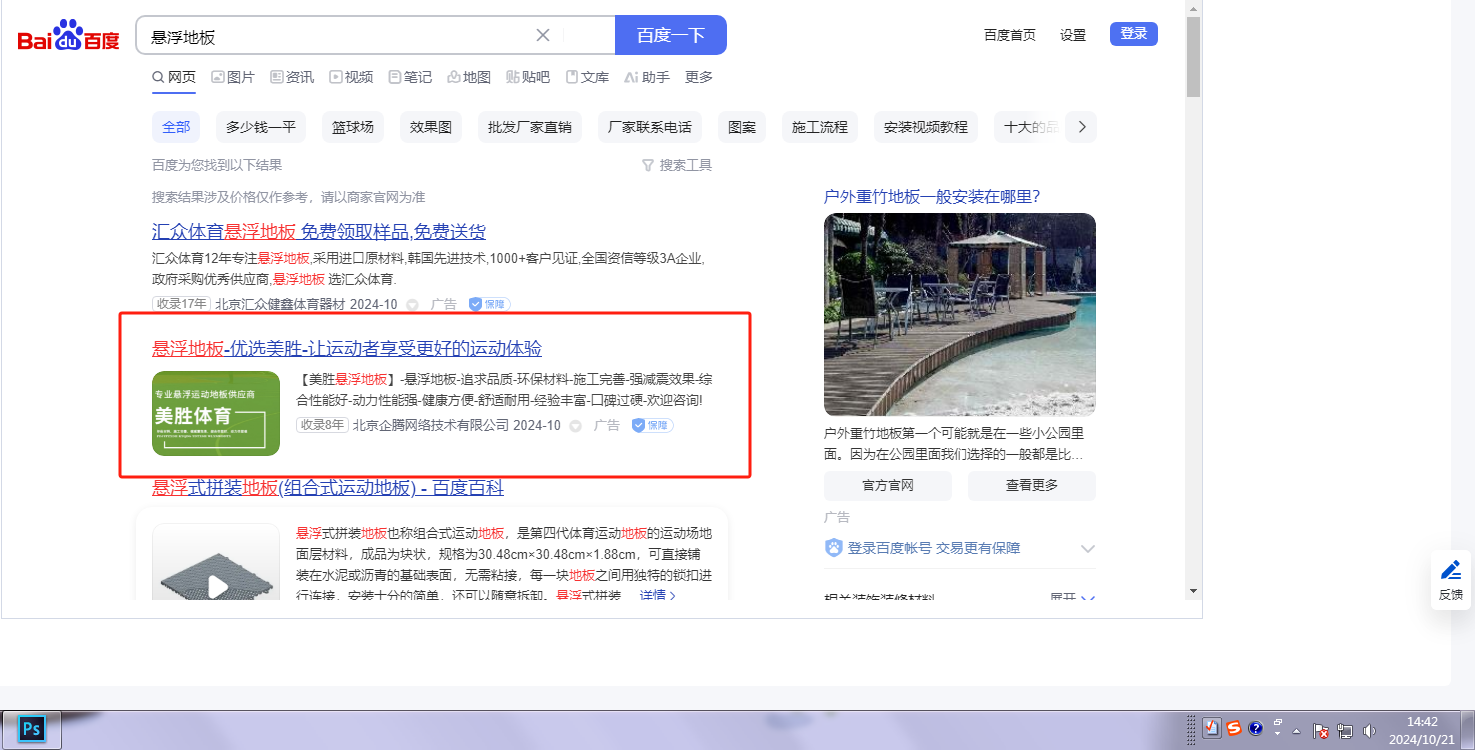The image size is (1475, 750).
Task: Open the 户外重竹地板一般安装在哪里? link
Action: (x=932, y=196)
